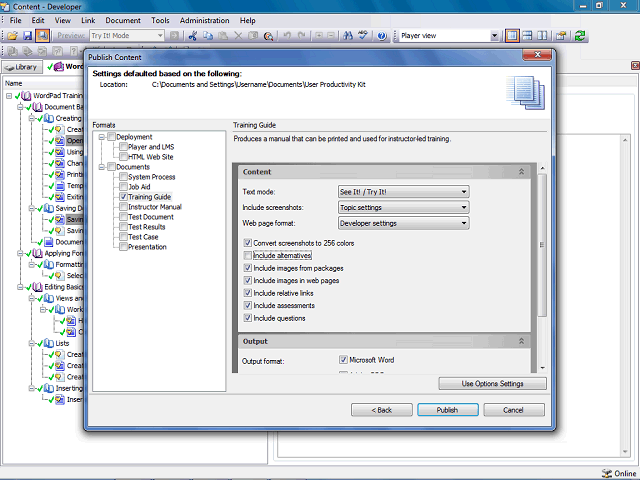Open the Player view dropdown
This screenshot has width=640, height=480.
494,36
